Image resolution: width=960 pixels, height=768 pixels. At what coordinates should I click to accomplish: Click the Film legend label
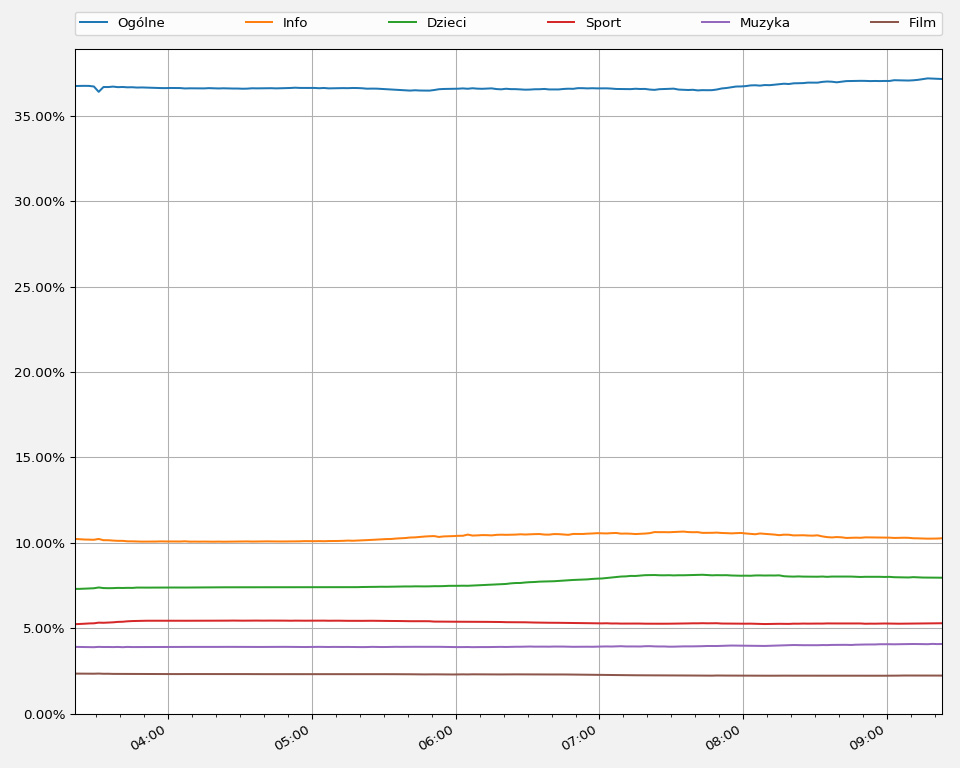[922, 23]
